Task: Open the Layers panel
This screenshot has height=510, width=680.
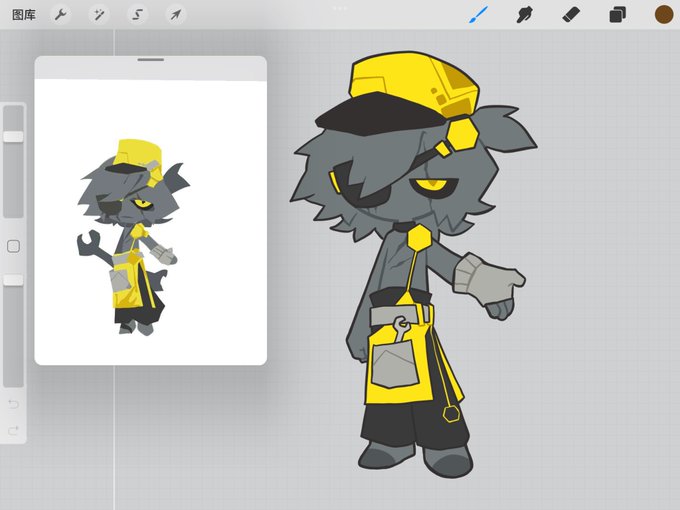Action: 617,15
